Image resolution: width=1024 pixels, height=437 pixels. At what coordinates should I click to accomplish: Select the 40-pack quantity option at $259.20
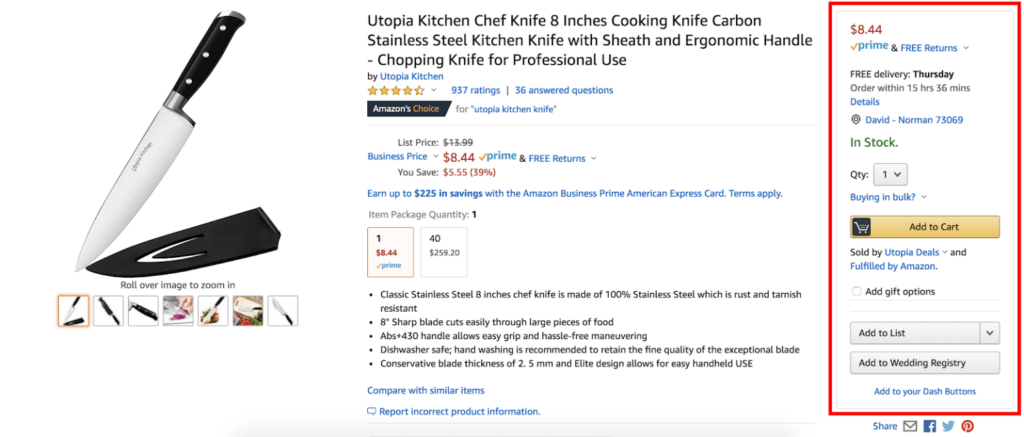444,252
